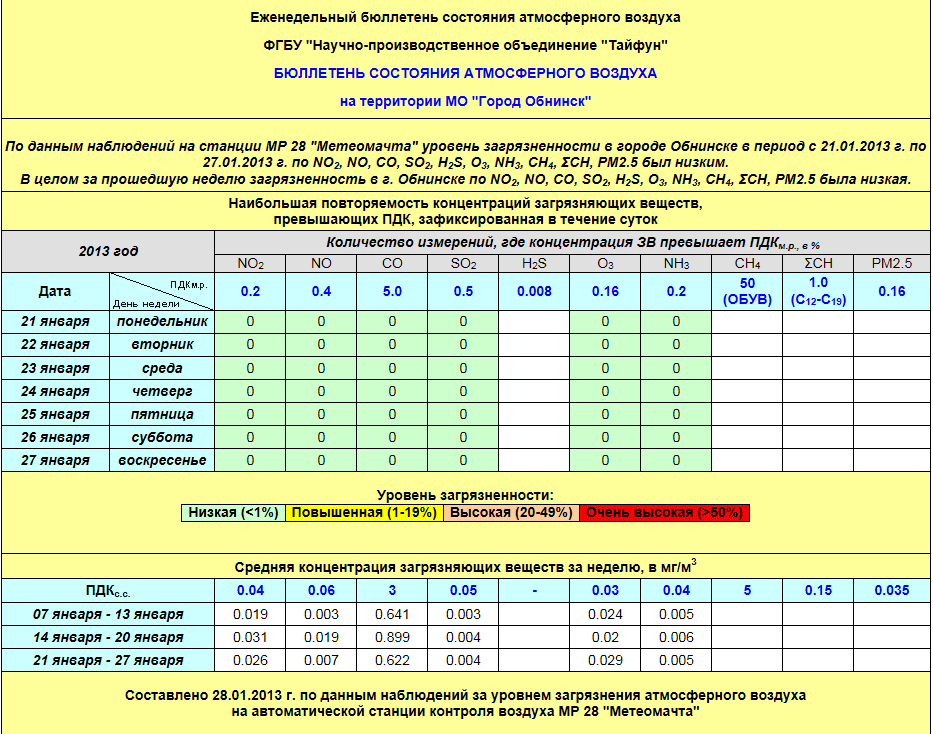Select the green Низкая (<1%) legend box
The image size is (933, 734).
click(233, 512)
